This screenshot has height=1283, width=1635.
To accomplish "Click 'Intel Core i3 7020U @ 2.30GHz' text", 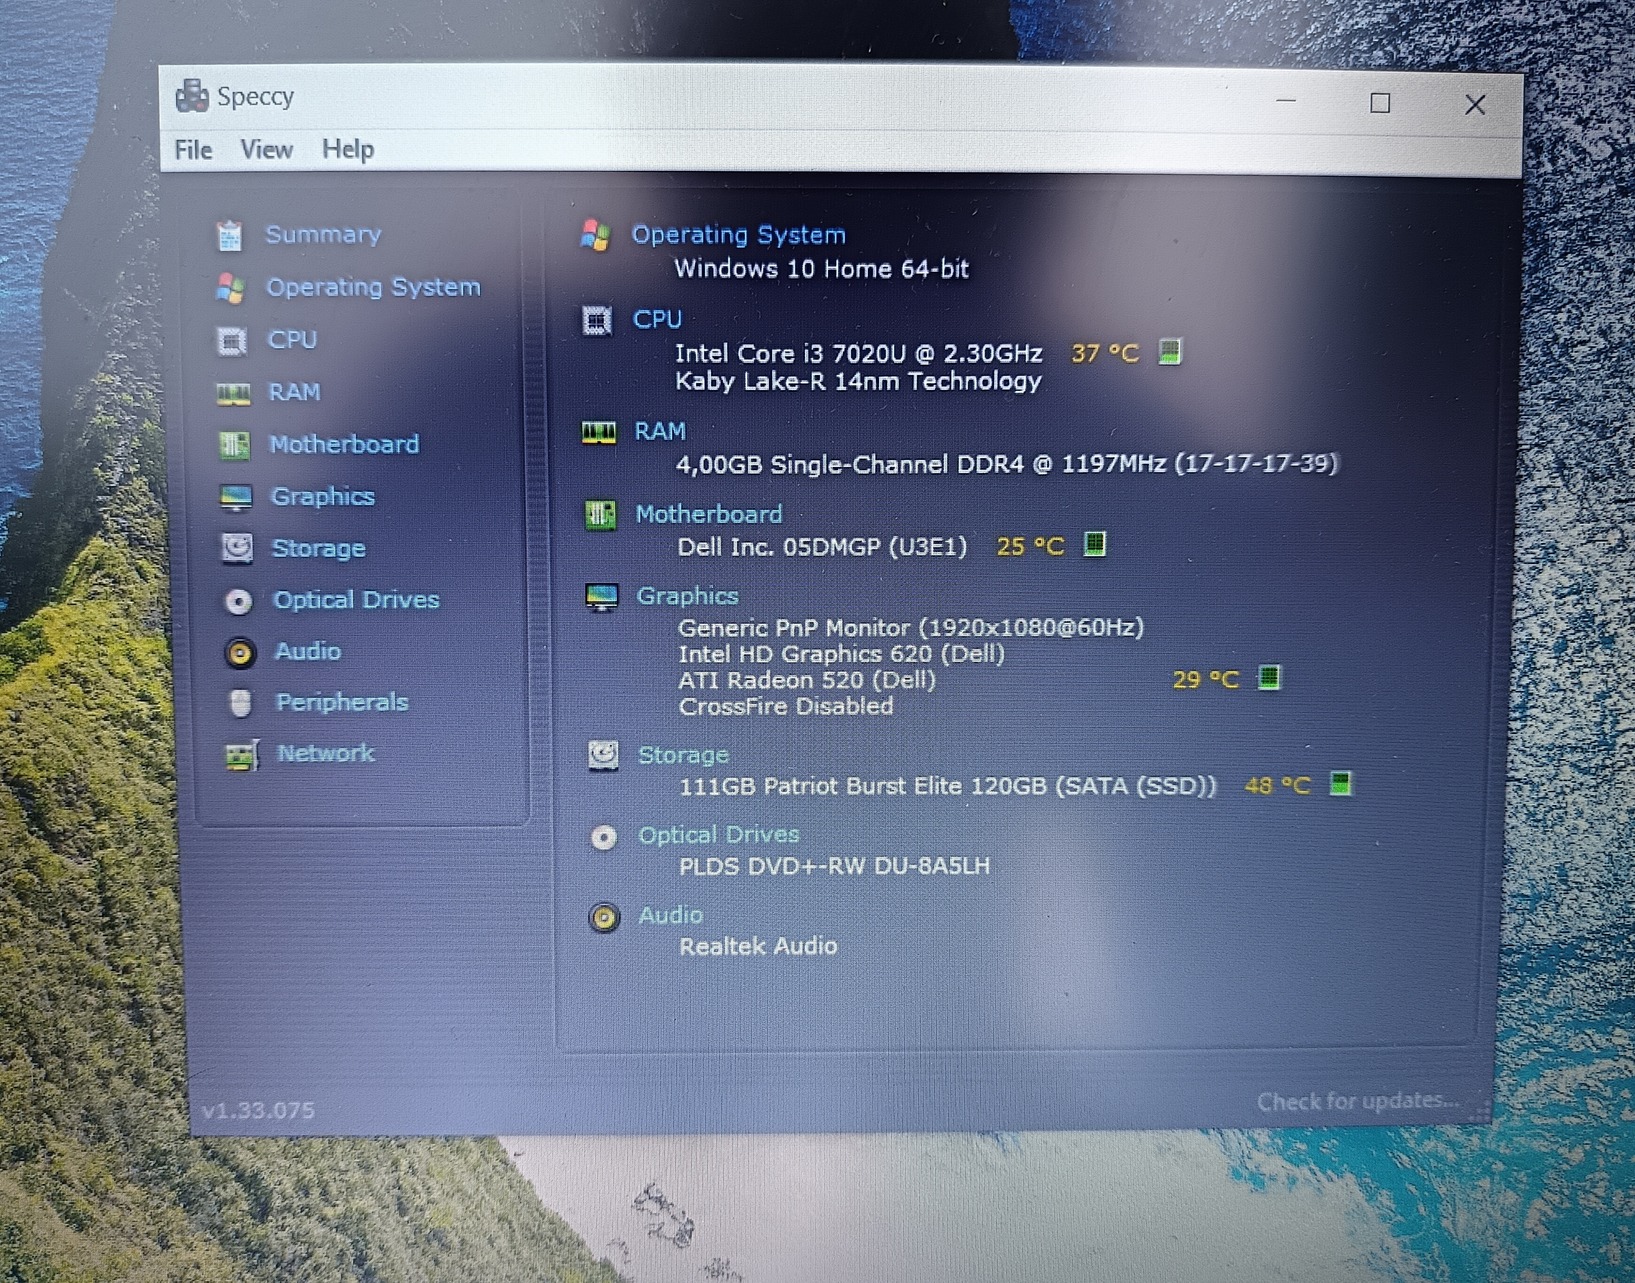I will (858, 353).
